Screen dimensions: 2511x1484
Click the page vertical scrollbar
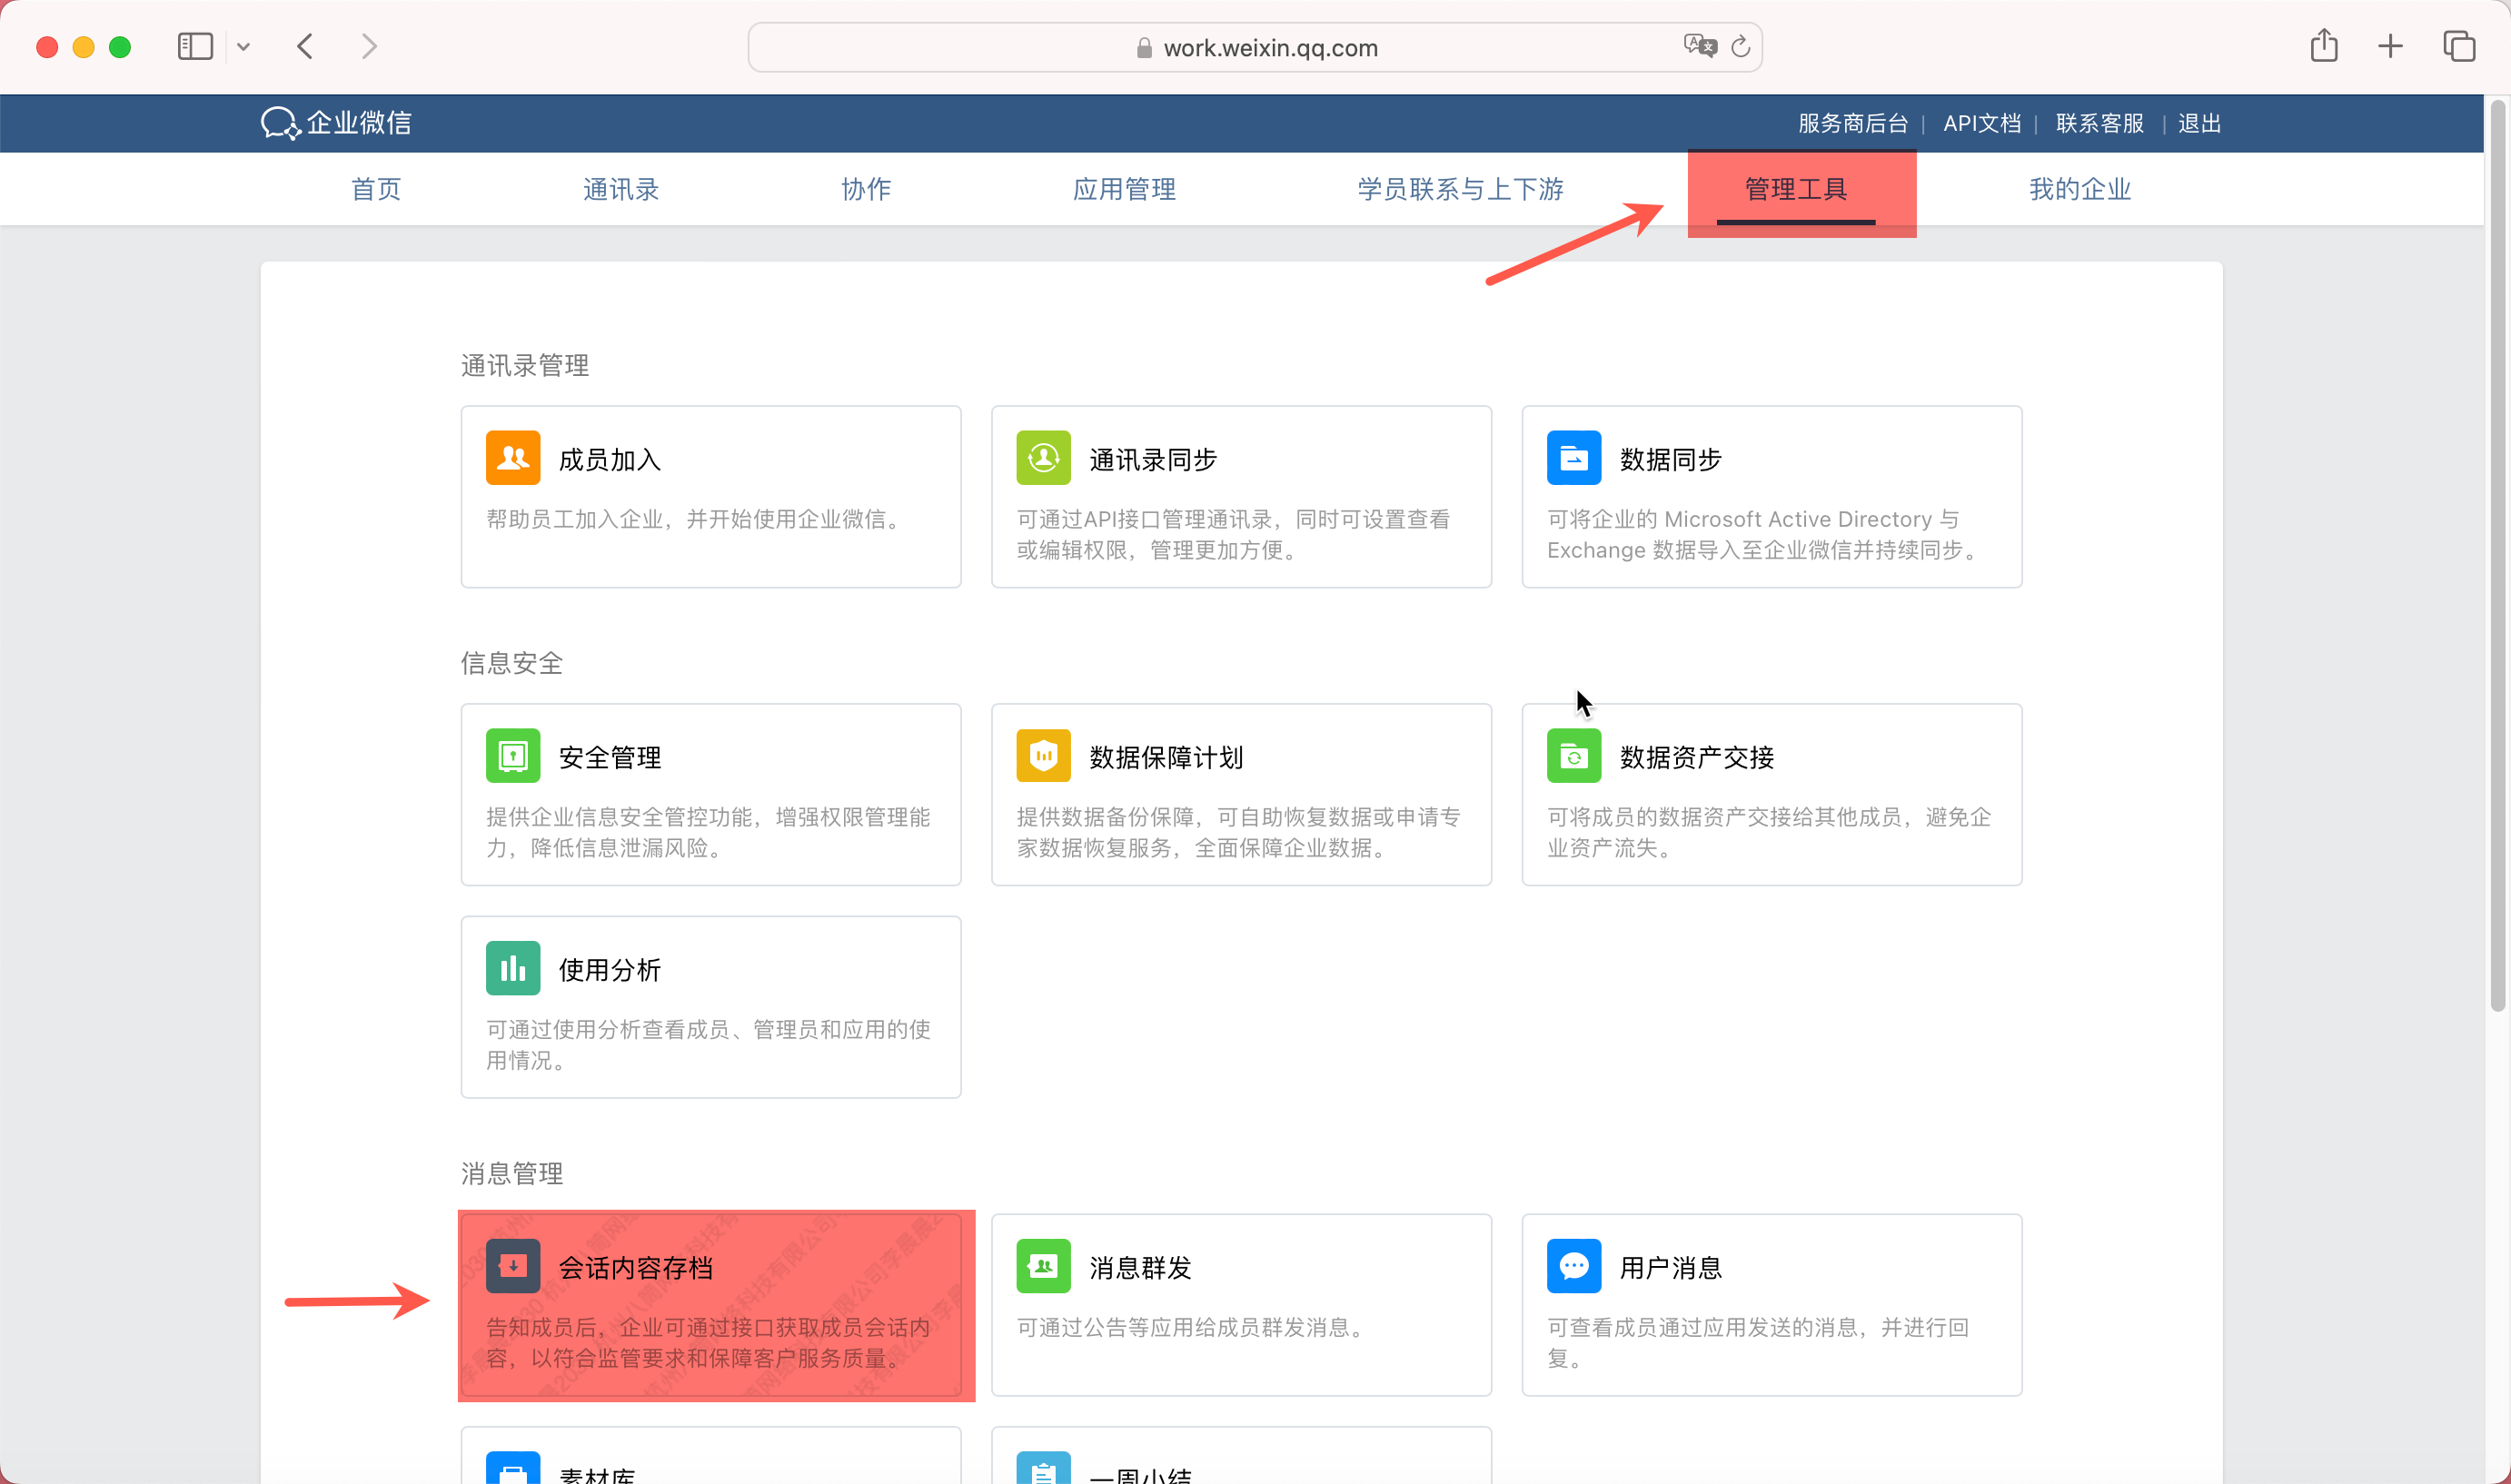coord(2498,555)
